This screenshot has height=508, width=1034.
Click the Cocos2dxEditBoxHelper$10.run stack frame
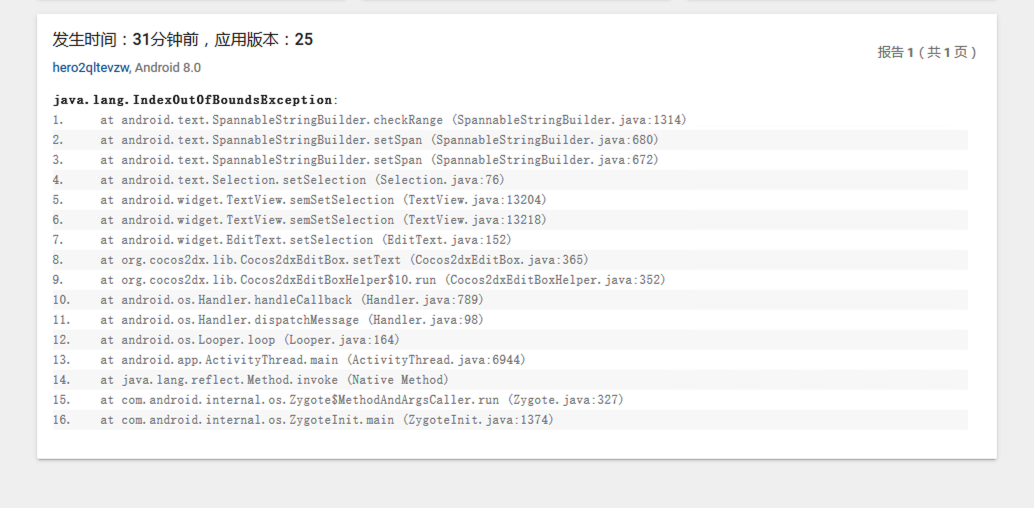click(x=382, y=280)
